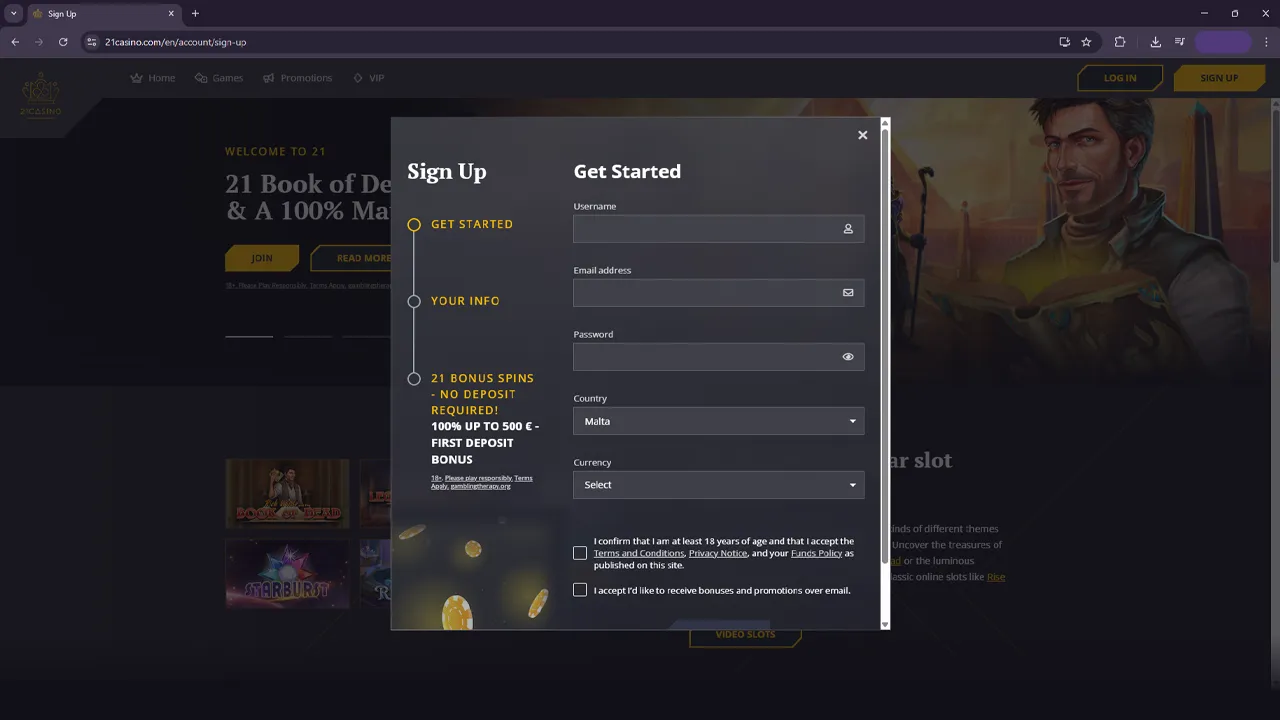Open the Games menu item
Image resolution: width=1280 pixels, height=720 pixels.
click(x=219, y=78)
